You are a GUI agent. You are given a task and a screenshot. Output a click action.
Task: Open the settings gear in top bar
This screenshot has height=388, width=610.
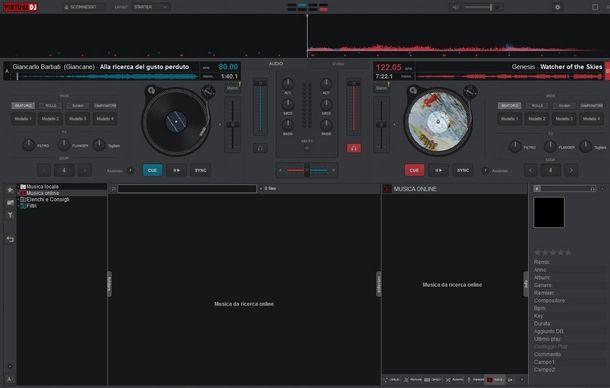tap(557, 7)
